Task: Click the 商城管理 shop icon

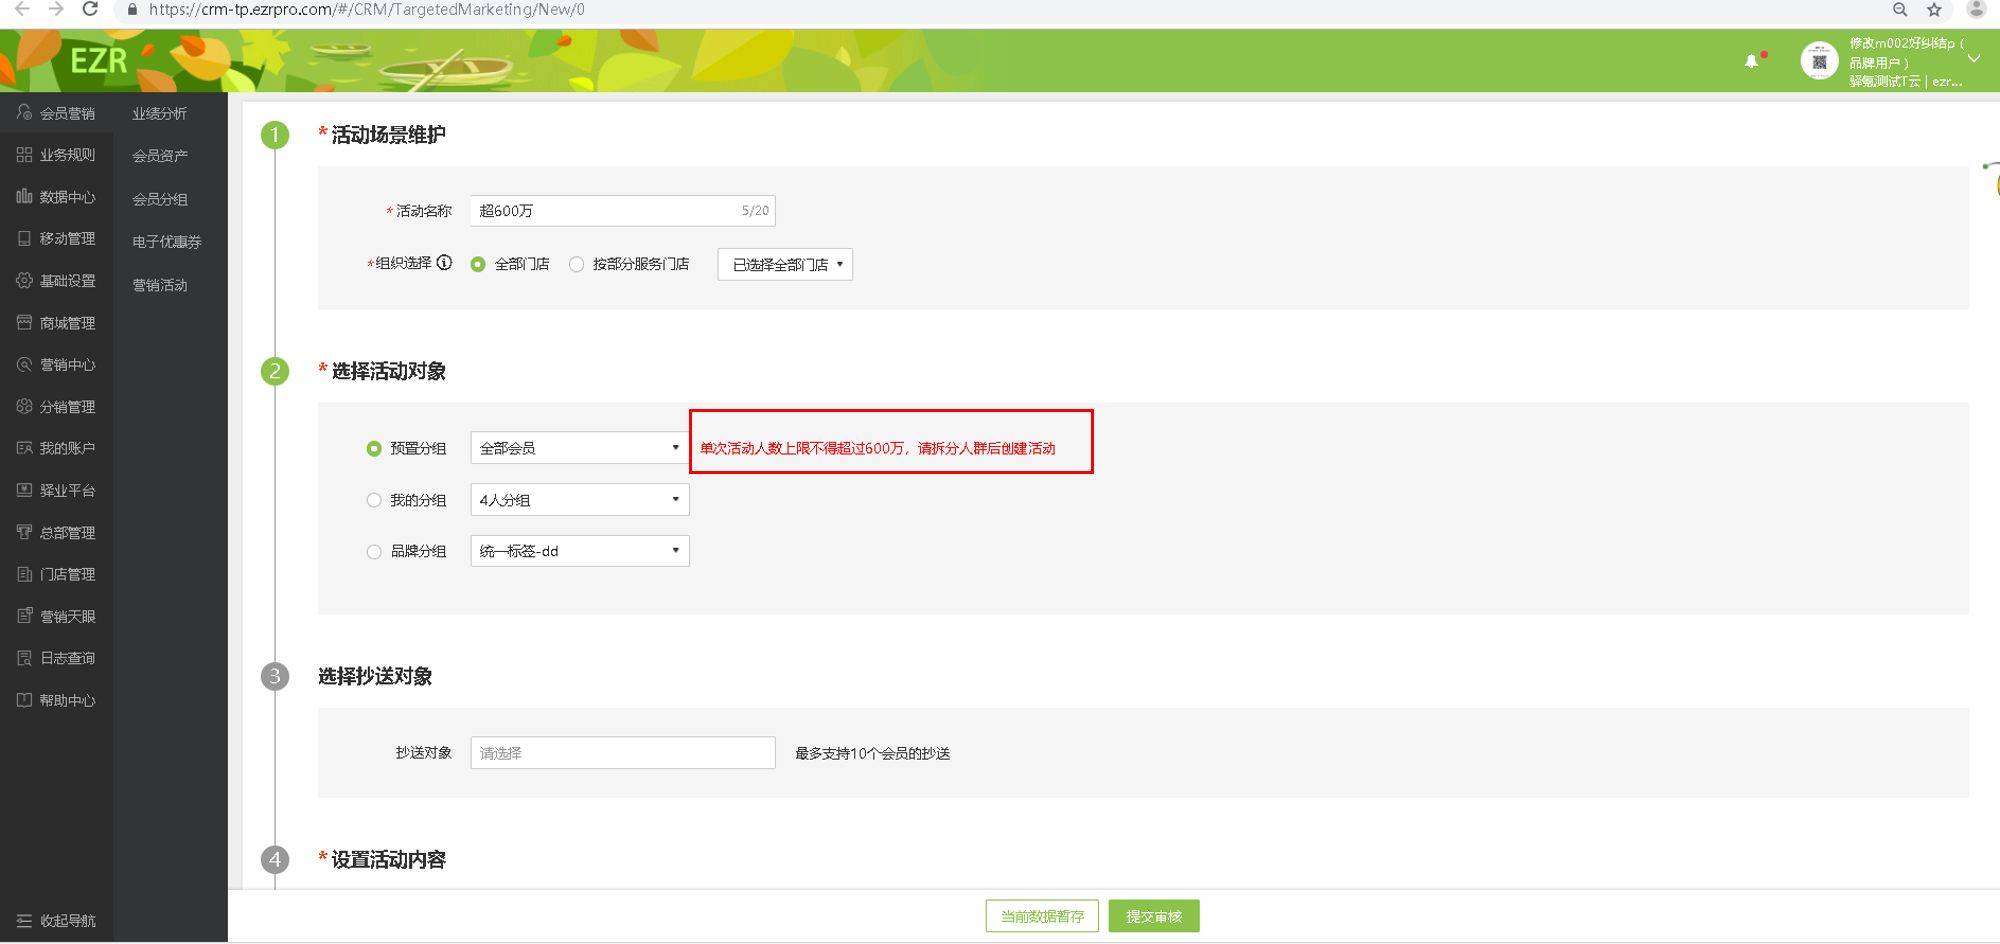Action: coord(24,323)
